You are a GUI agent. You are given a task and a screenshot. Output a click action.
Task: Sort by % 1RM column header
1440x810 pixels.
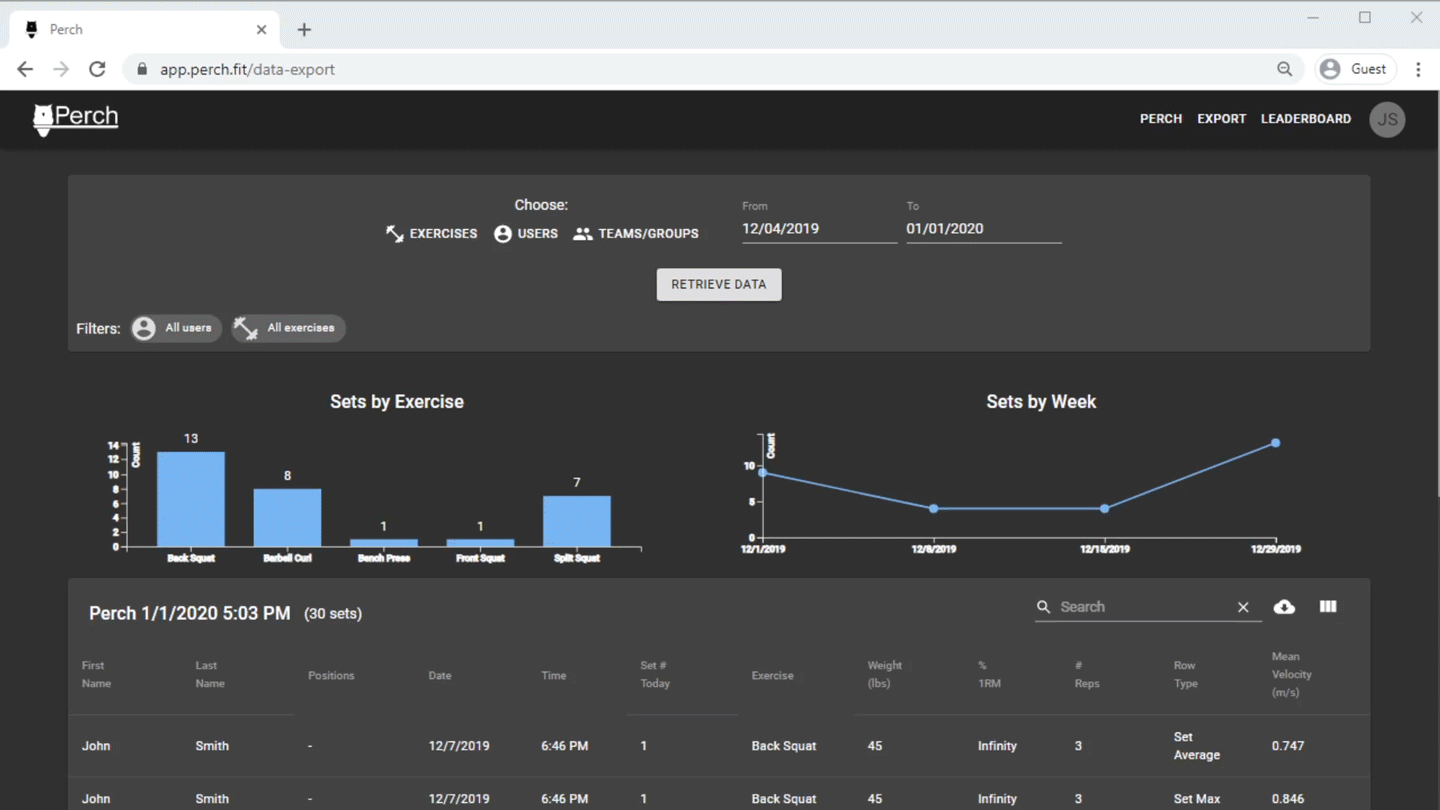click(x=989, y=675)
